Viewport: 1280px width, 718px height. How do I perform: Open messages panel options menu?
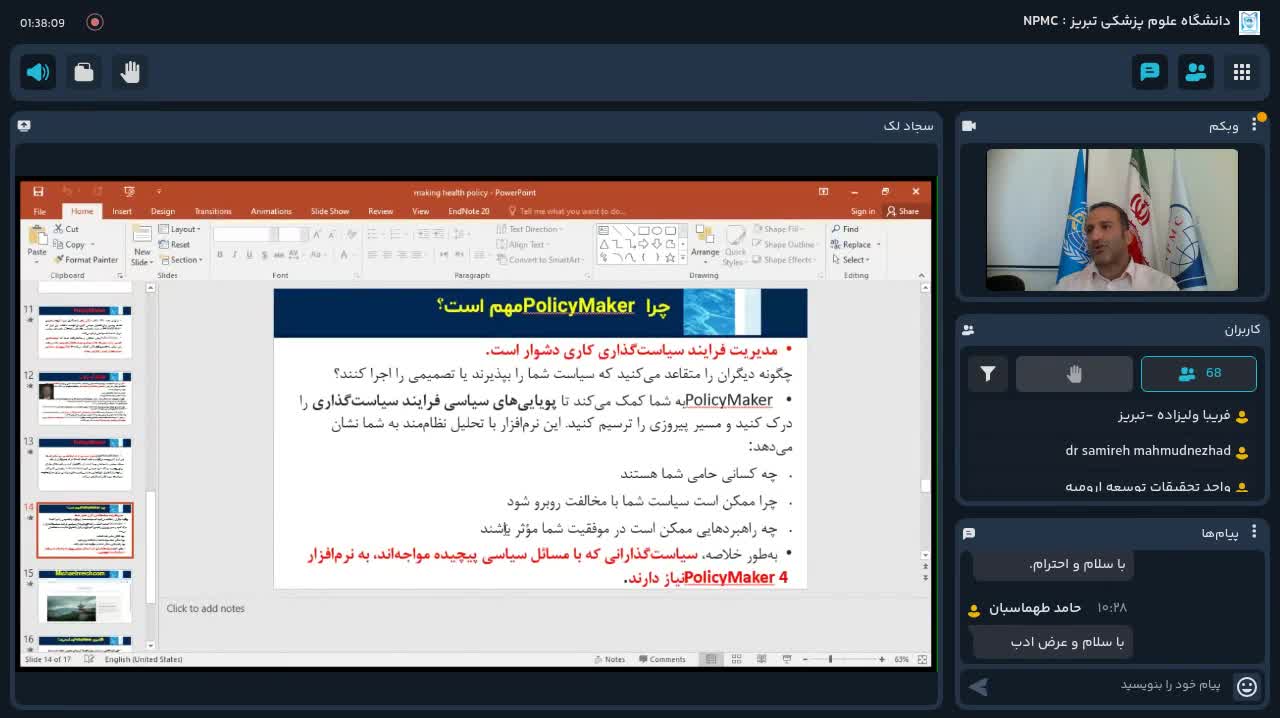tap(1254, 533)
